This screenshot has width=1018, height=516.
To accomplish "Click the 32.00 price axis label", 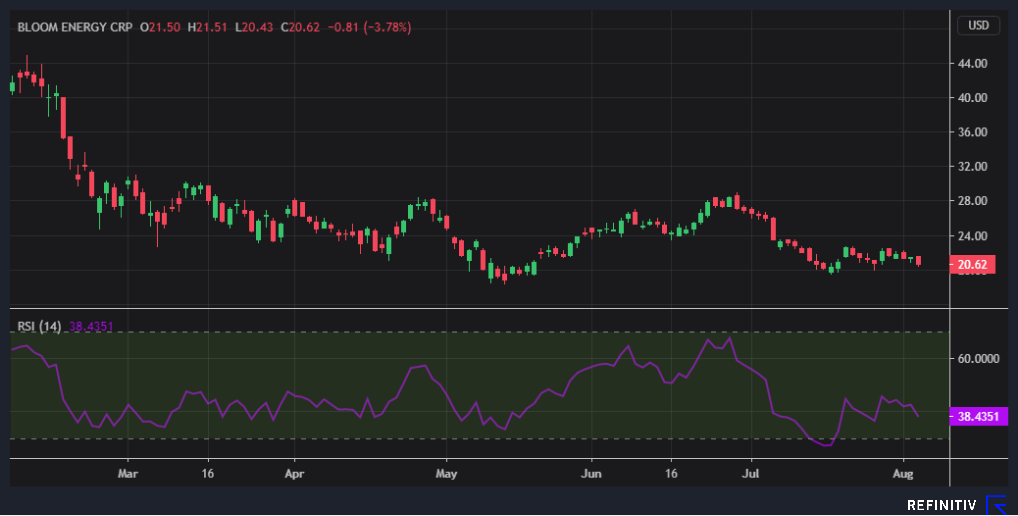I will (x=972, y=166).
